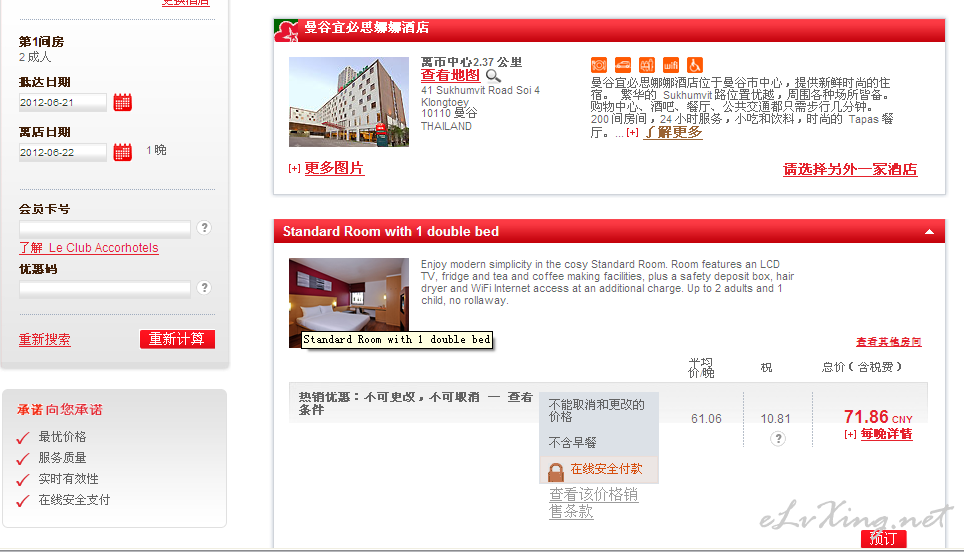
Task: Click the red 重新计算 button
Action: point(177,339)
